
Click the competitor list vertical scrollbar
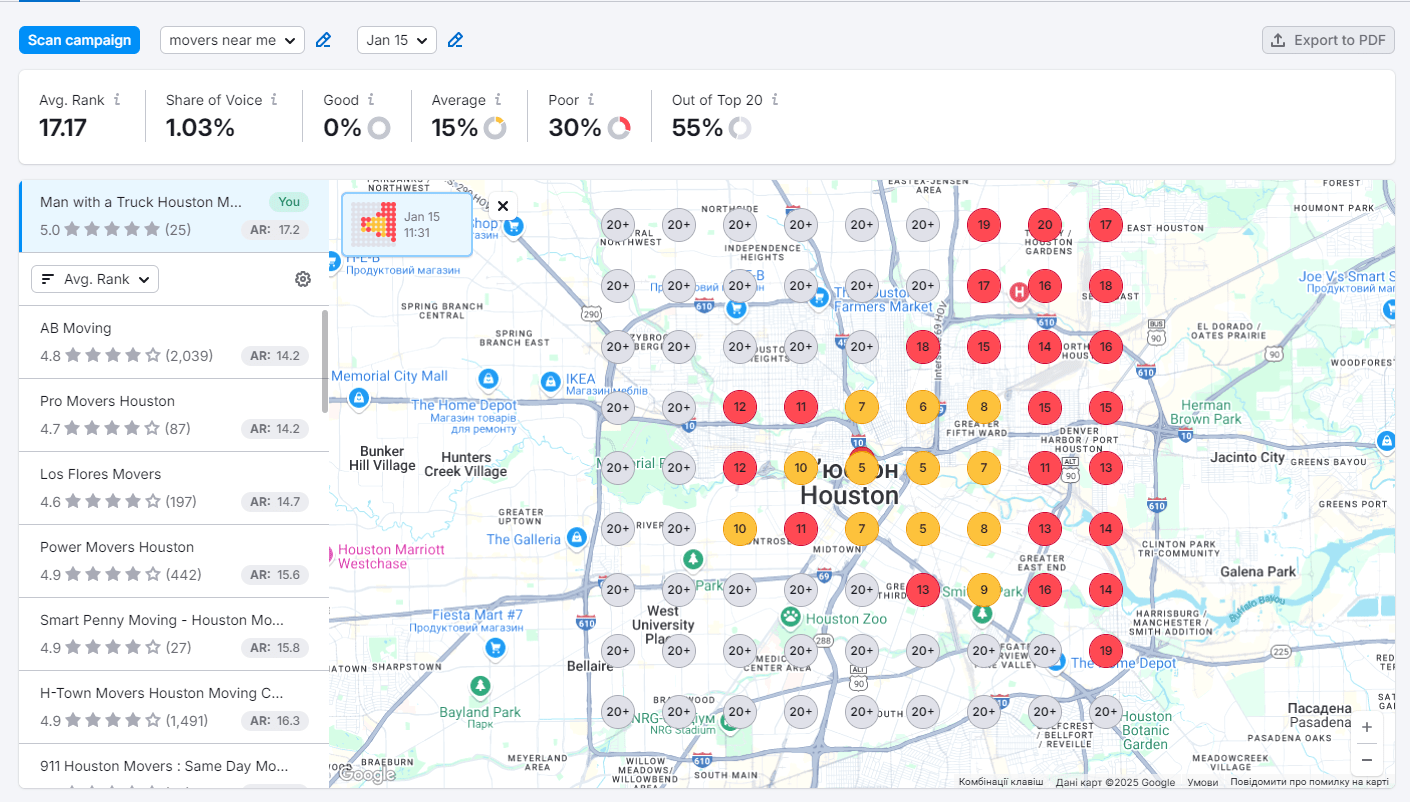[x=324, y=361]
